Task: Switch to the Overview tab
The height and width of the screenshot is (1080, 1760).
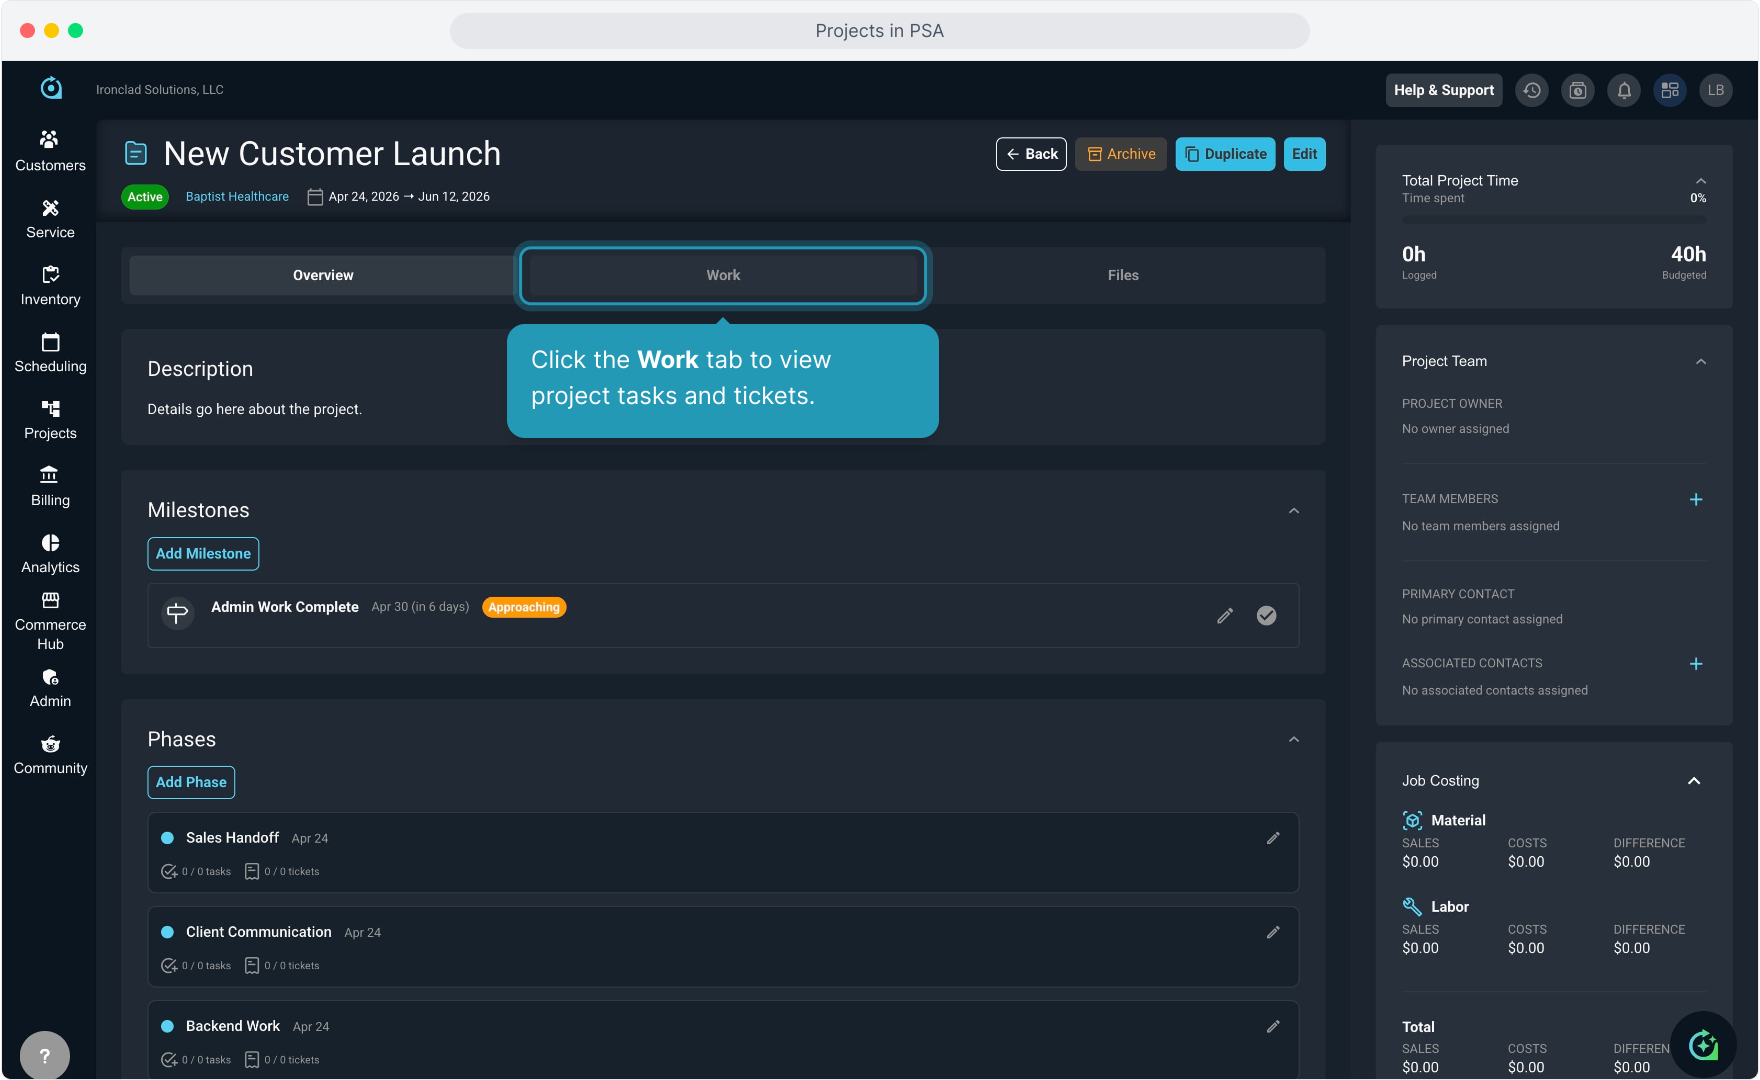Action: coord(323,275)
